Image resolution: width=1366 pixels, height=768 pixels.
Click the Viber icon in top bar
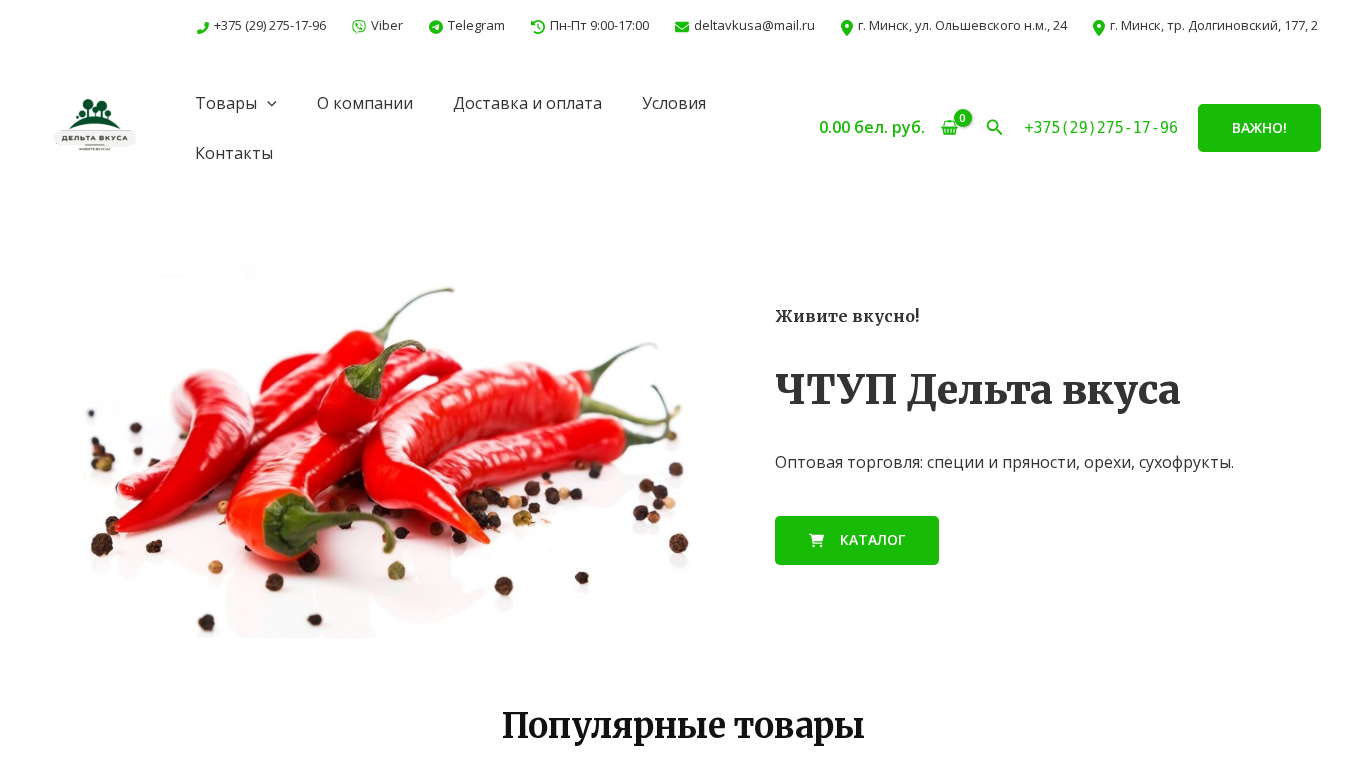coord(359,27)
